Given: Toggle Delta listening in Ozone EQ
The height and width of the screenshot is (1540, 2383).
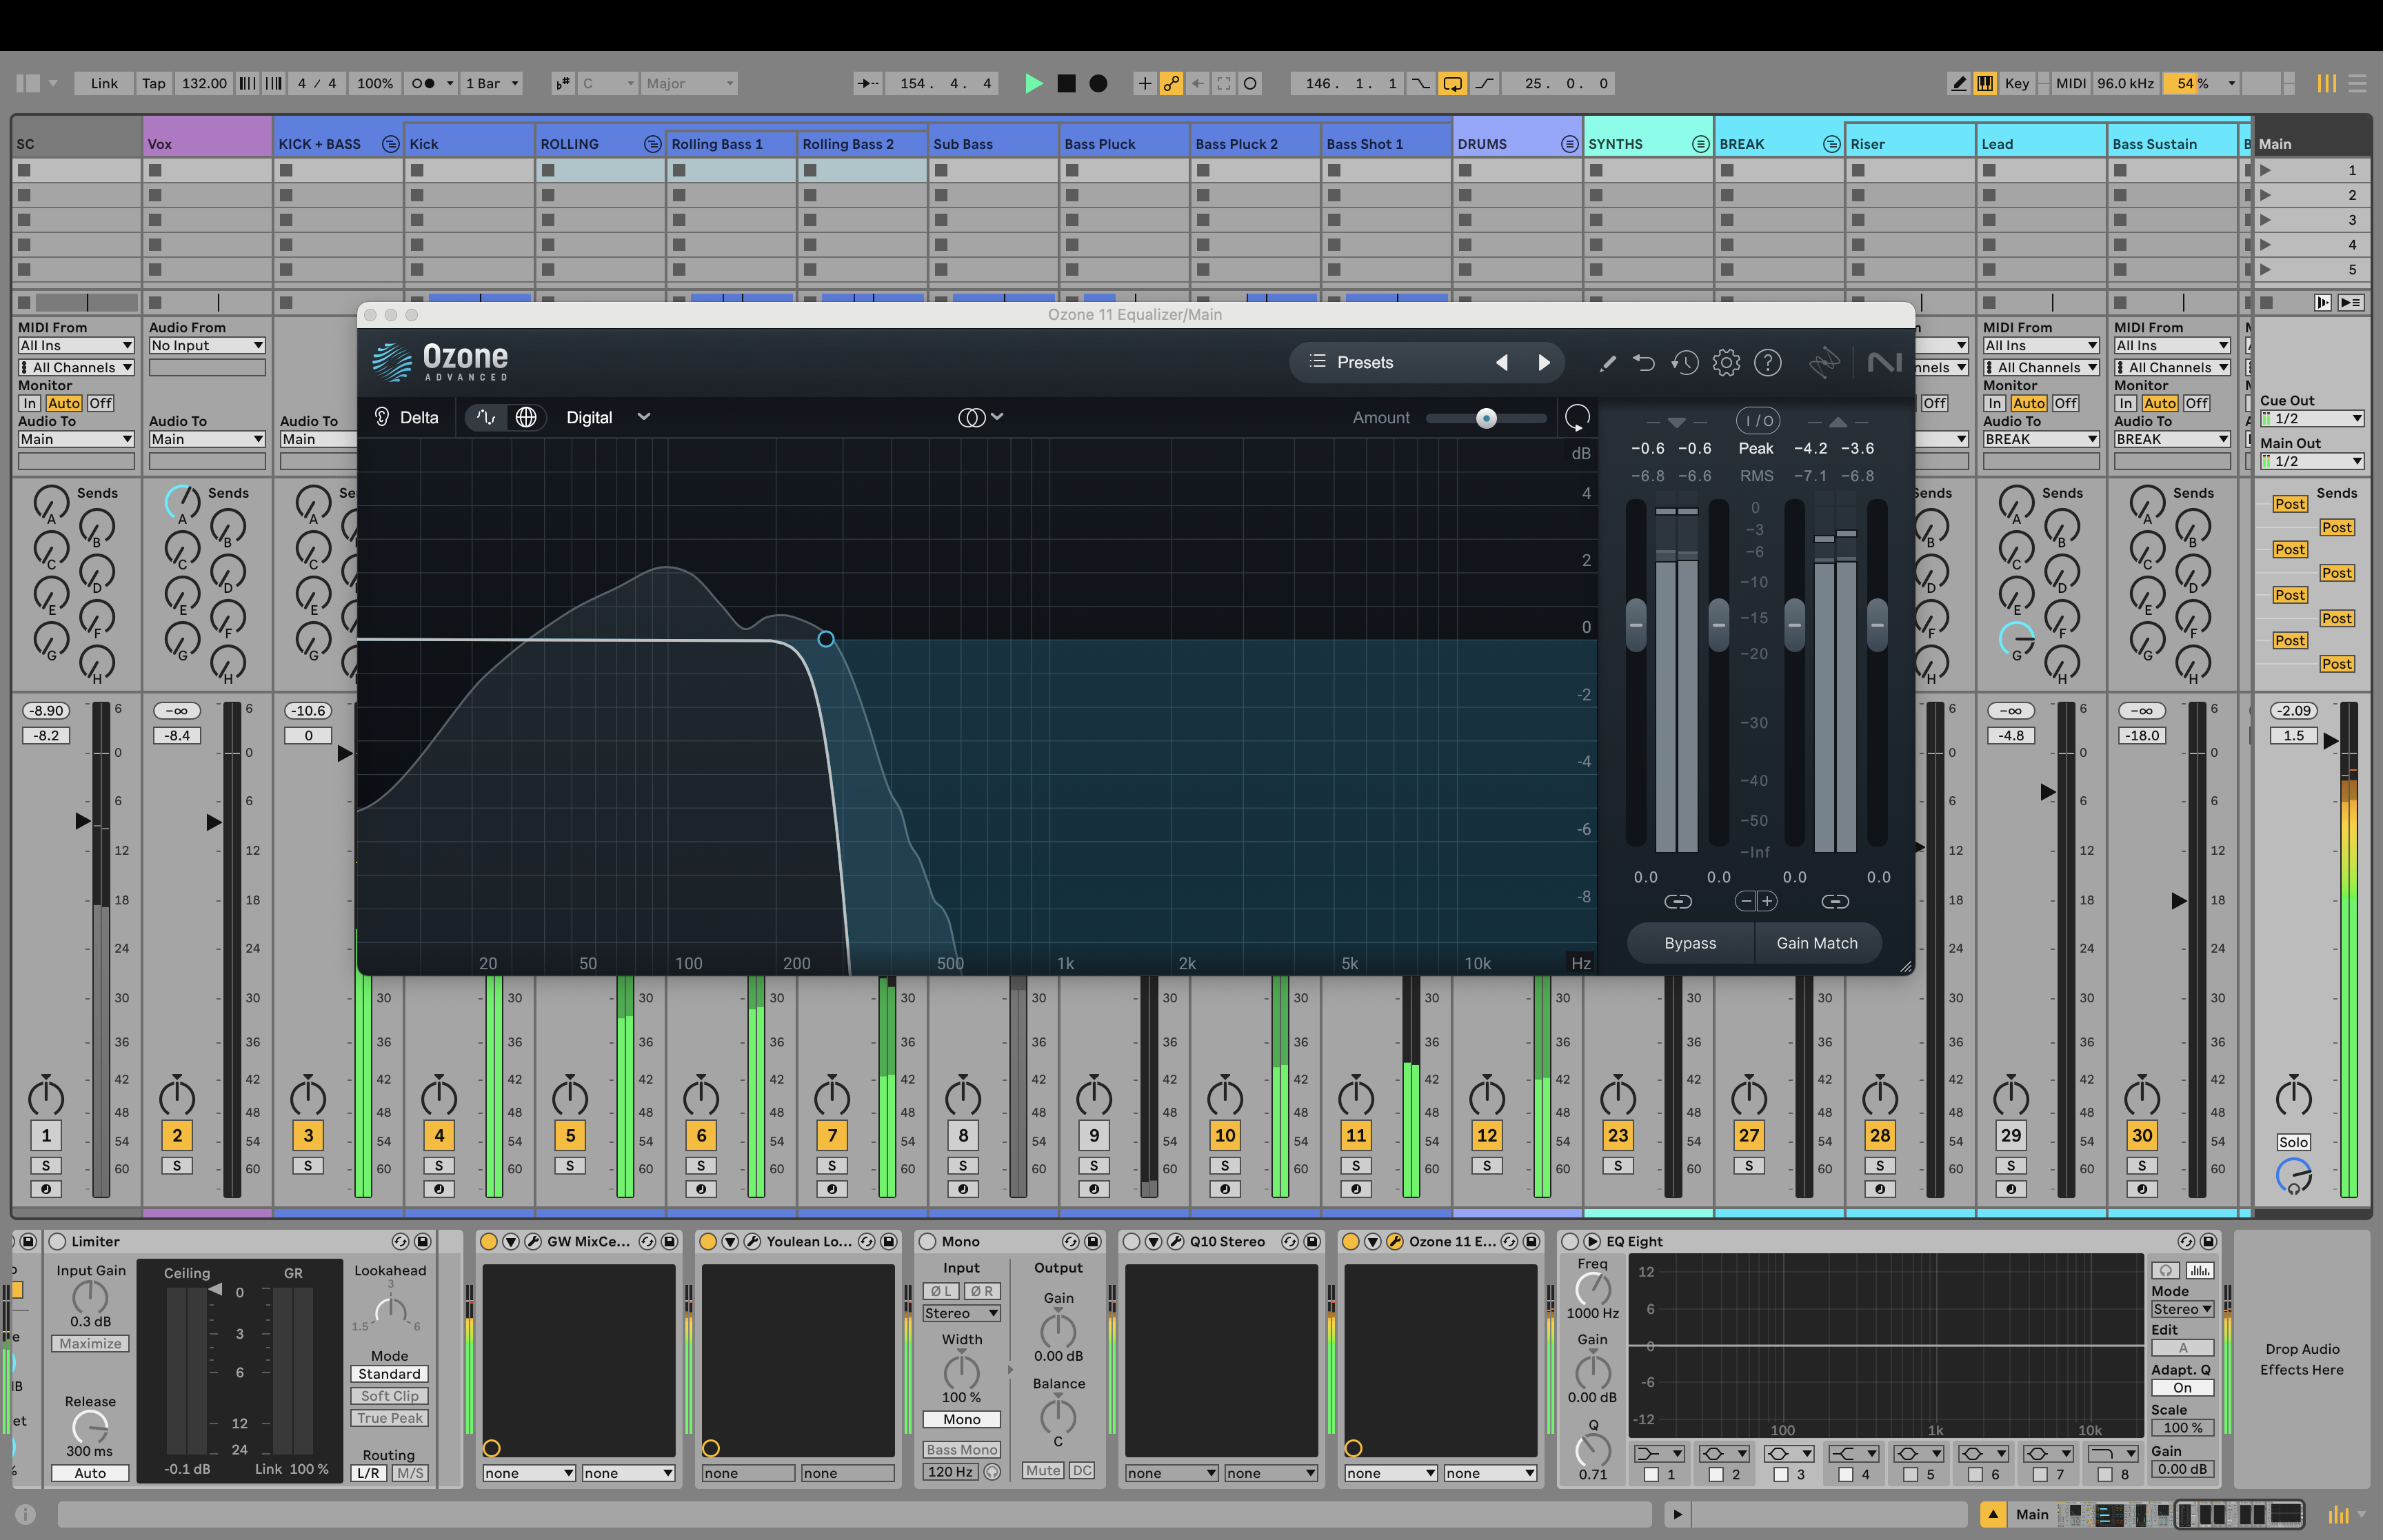Looking at the screenshot, I should point(407,418).
